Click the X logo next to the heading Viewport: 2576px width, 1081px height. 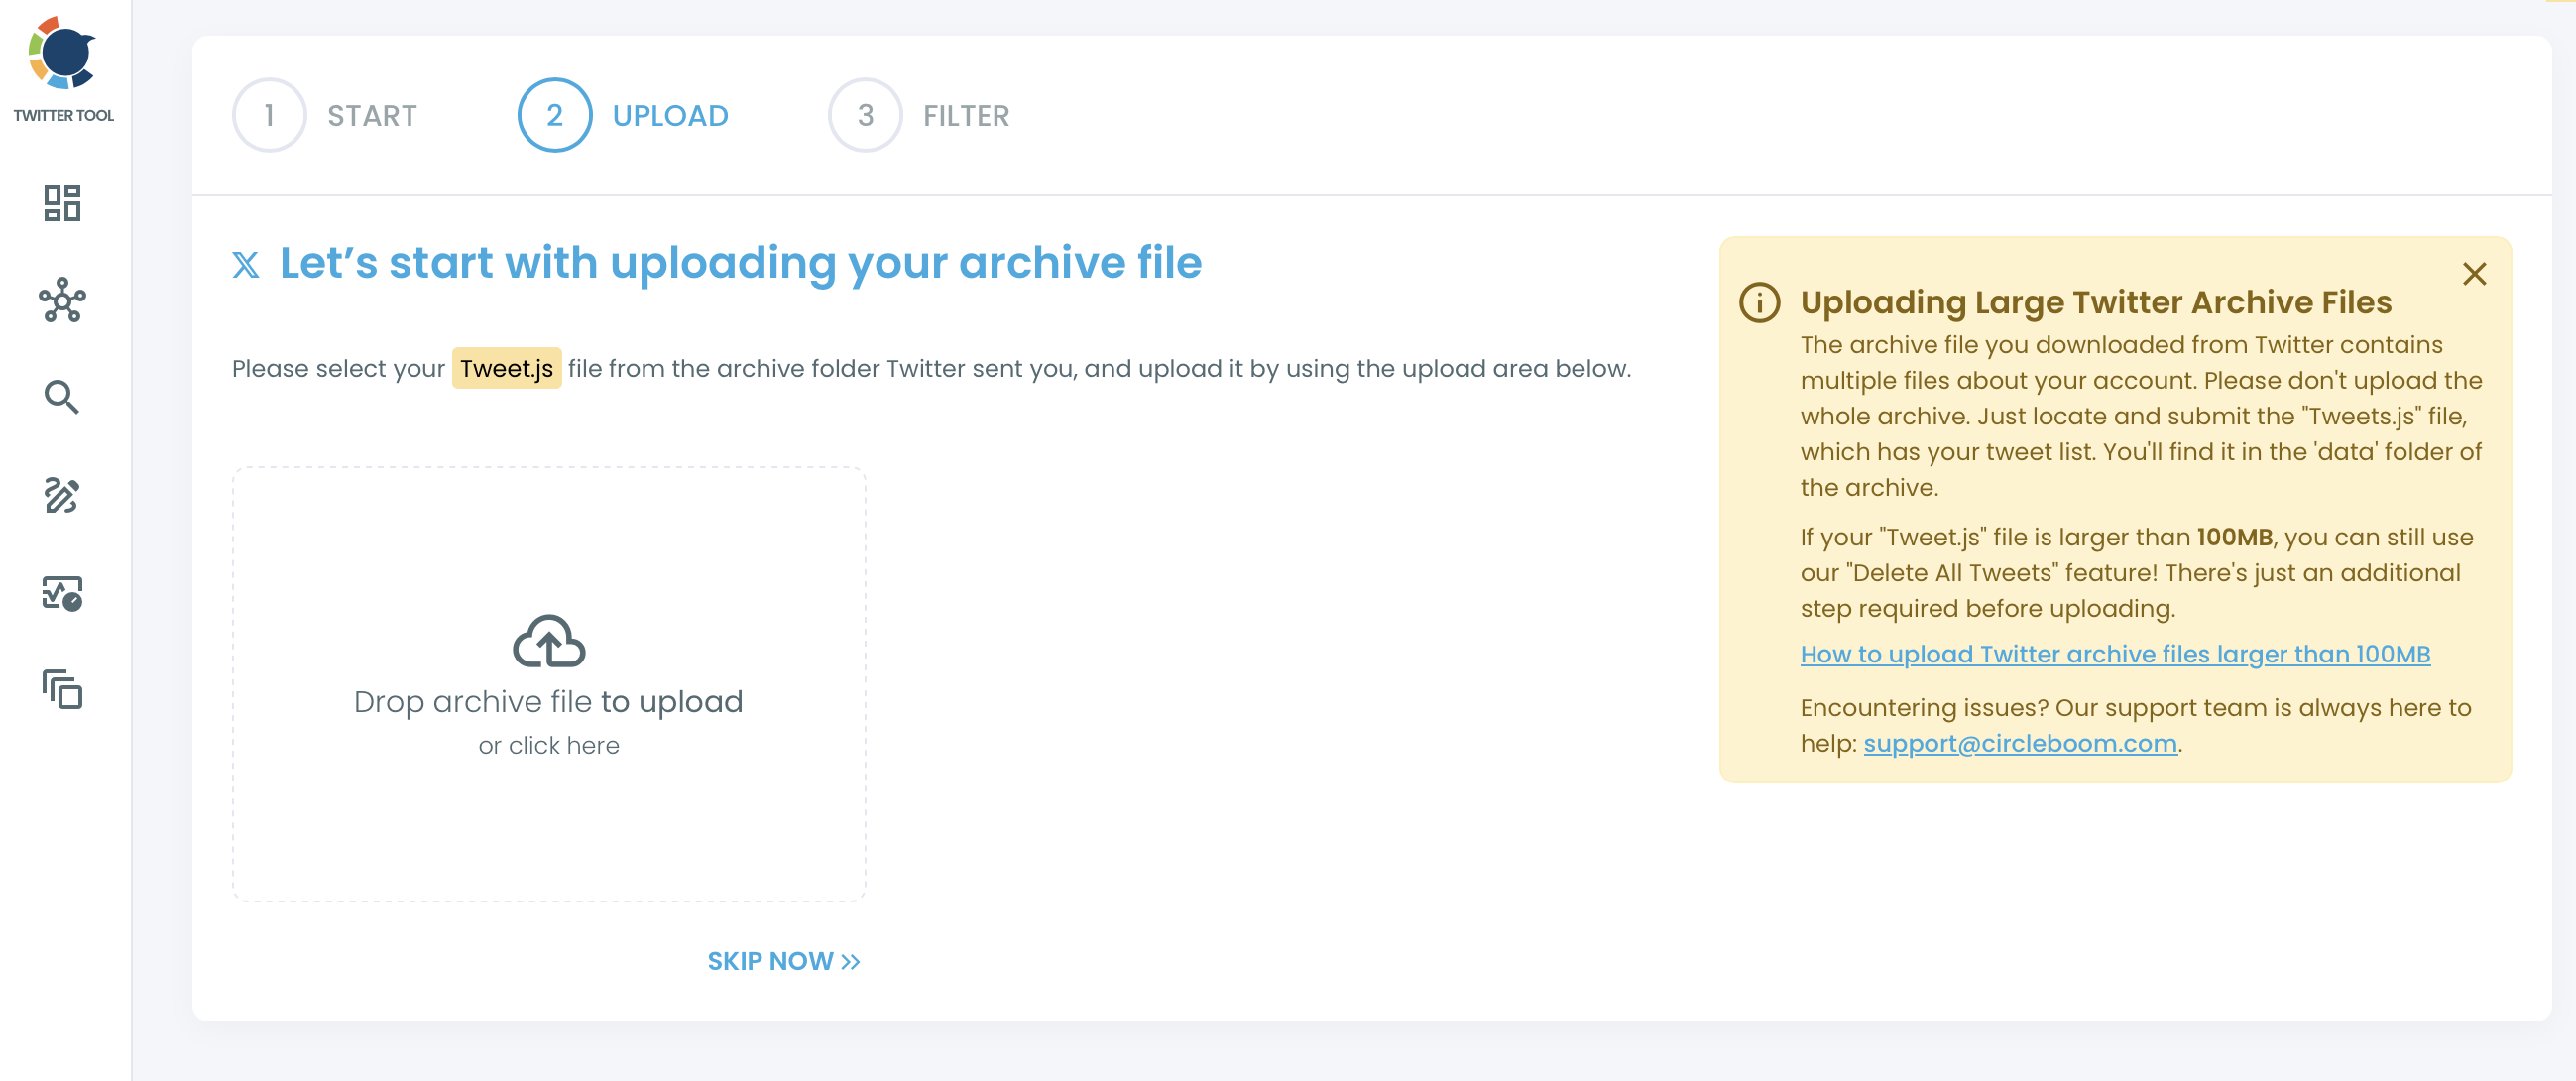coord(246,264)
